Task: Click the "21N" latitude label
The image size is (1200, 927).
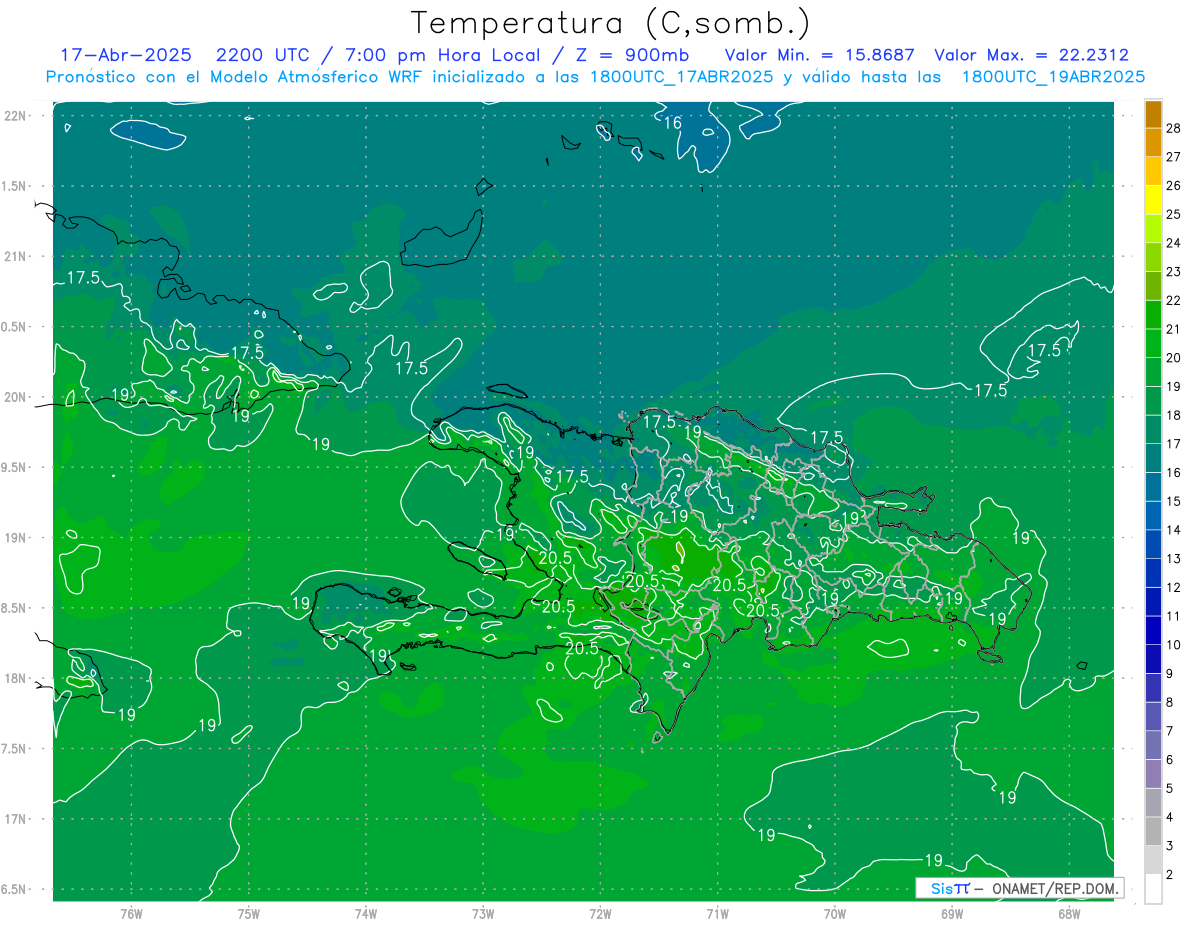Action: [x=15, y=256]
